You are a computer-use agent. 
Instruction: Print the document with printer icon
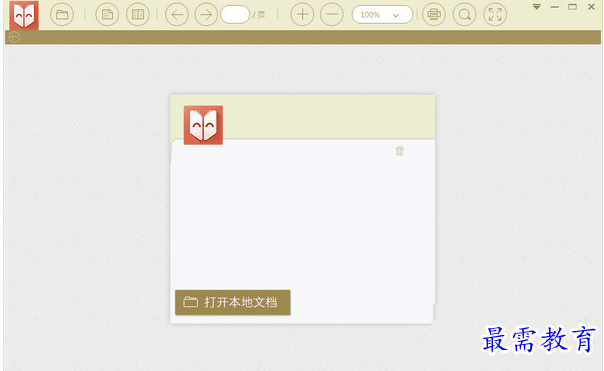434,15
